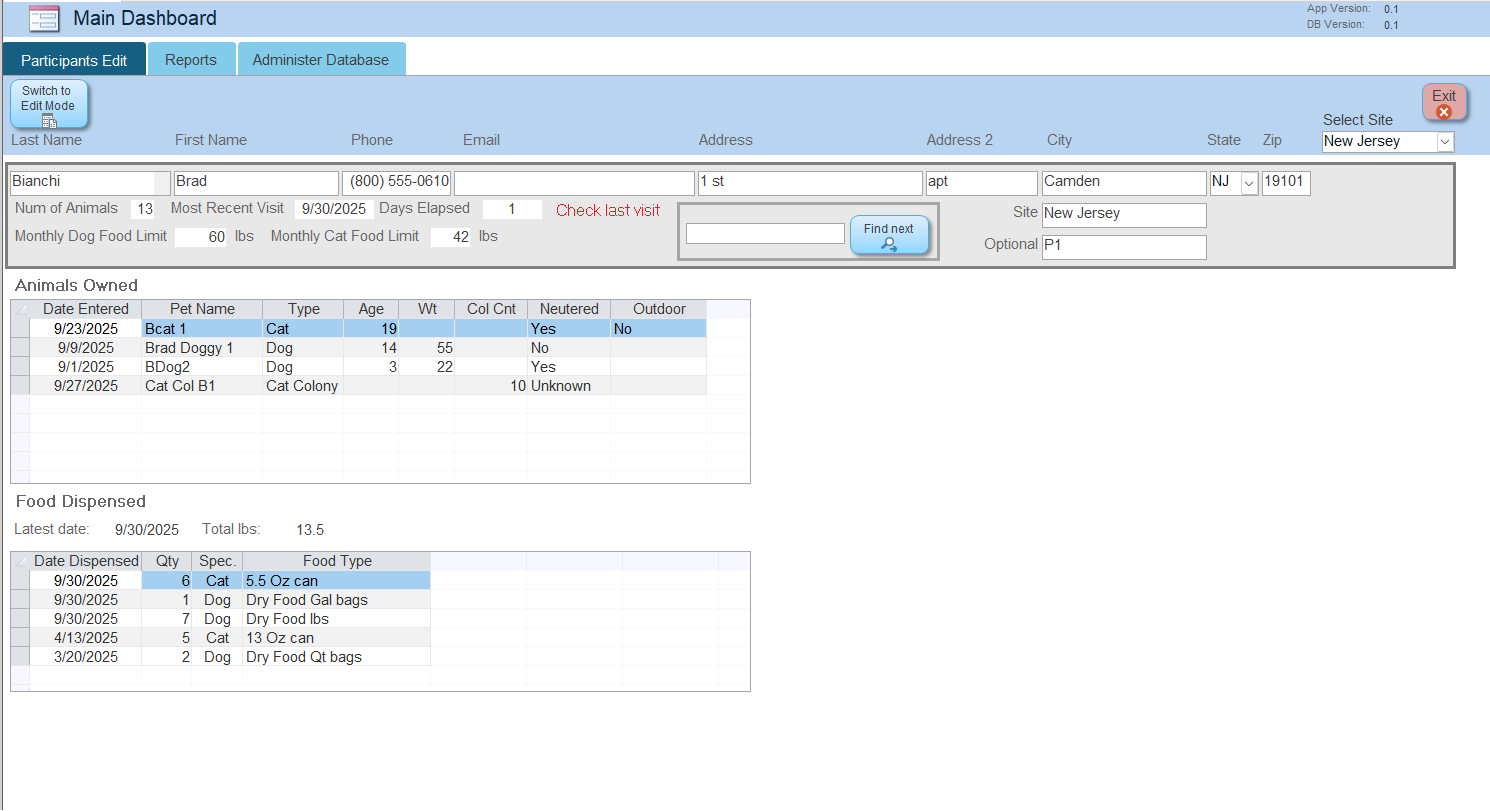Viewport: 1490px width, 811px height.
Task: Click the Unknown neutered cell
Action: [x=569, y=386]
